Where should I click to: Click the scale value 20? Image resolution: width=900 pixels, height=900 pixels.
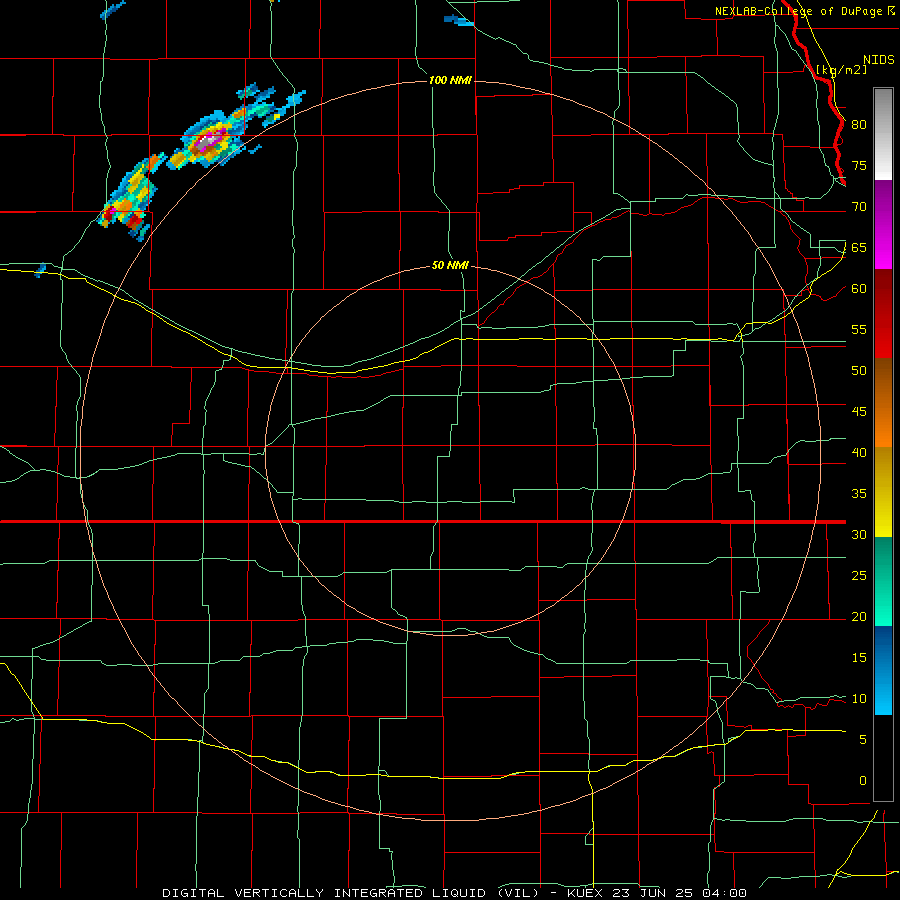click(859, 616)
